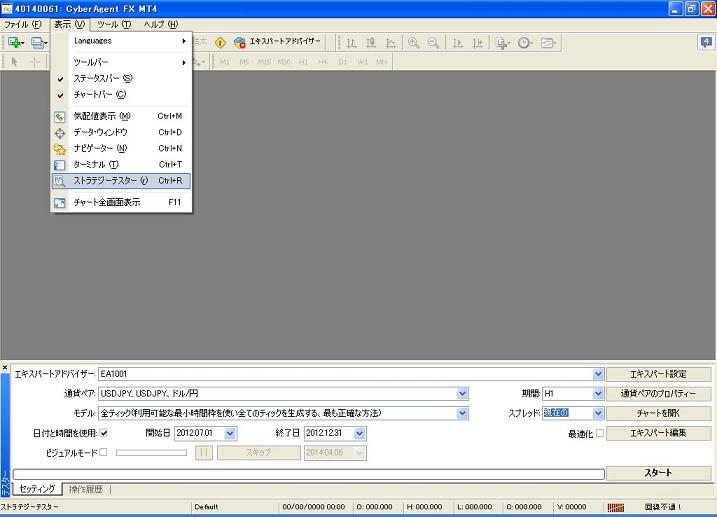Click the full screen chart (チャート全画面表示) icon
This screenshot has height=517, width=717.
(x=60, y=202)
